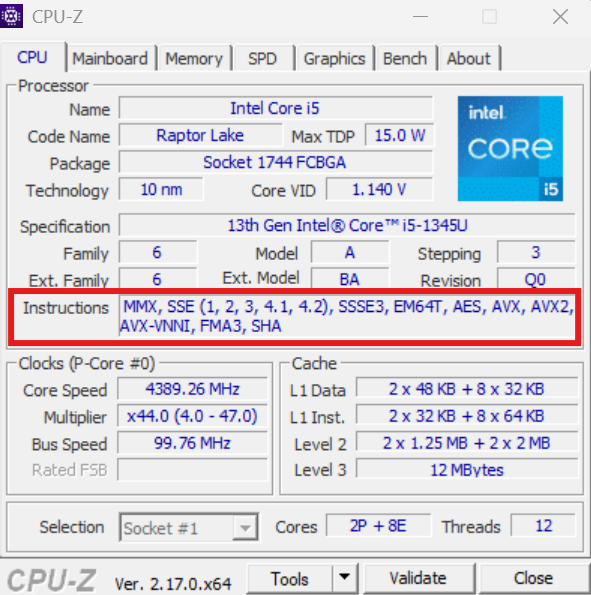Open the Bench tab
This screenshot has width=591, height=595.
pos(405,59)
